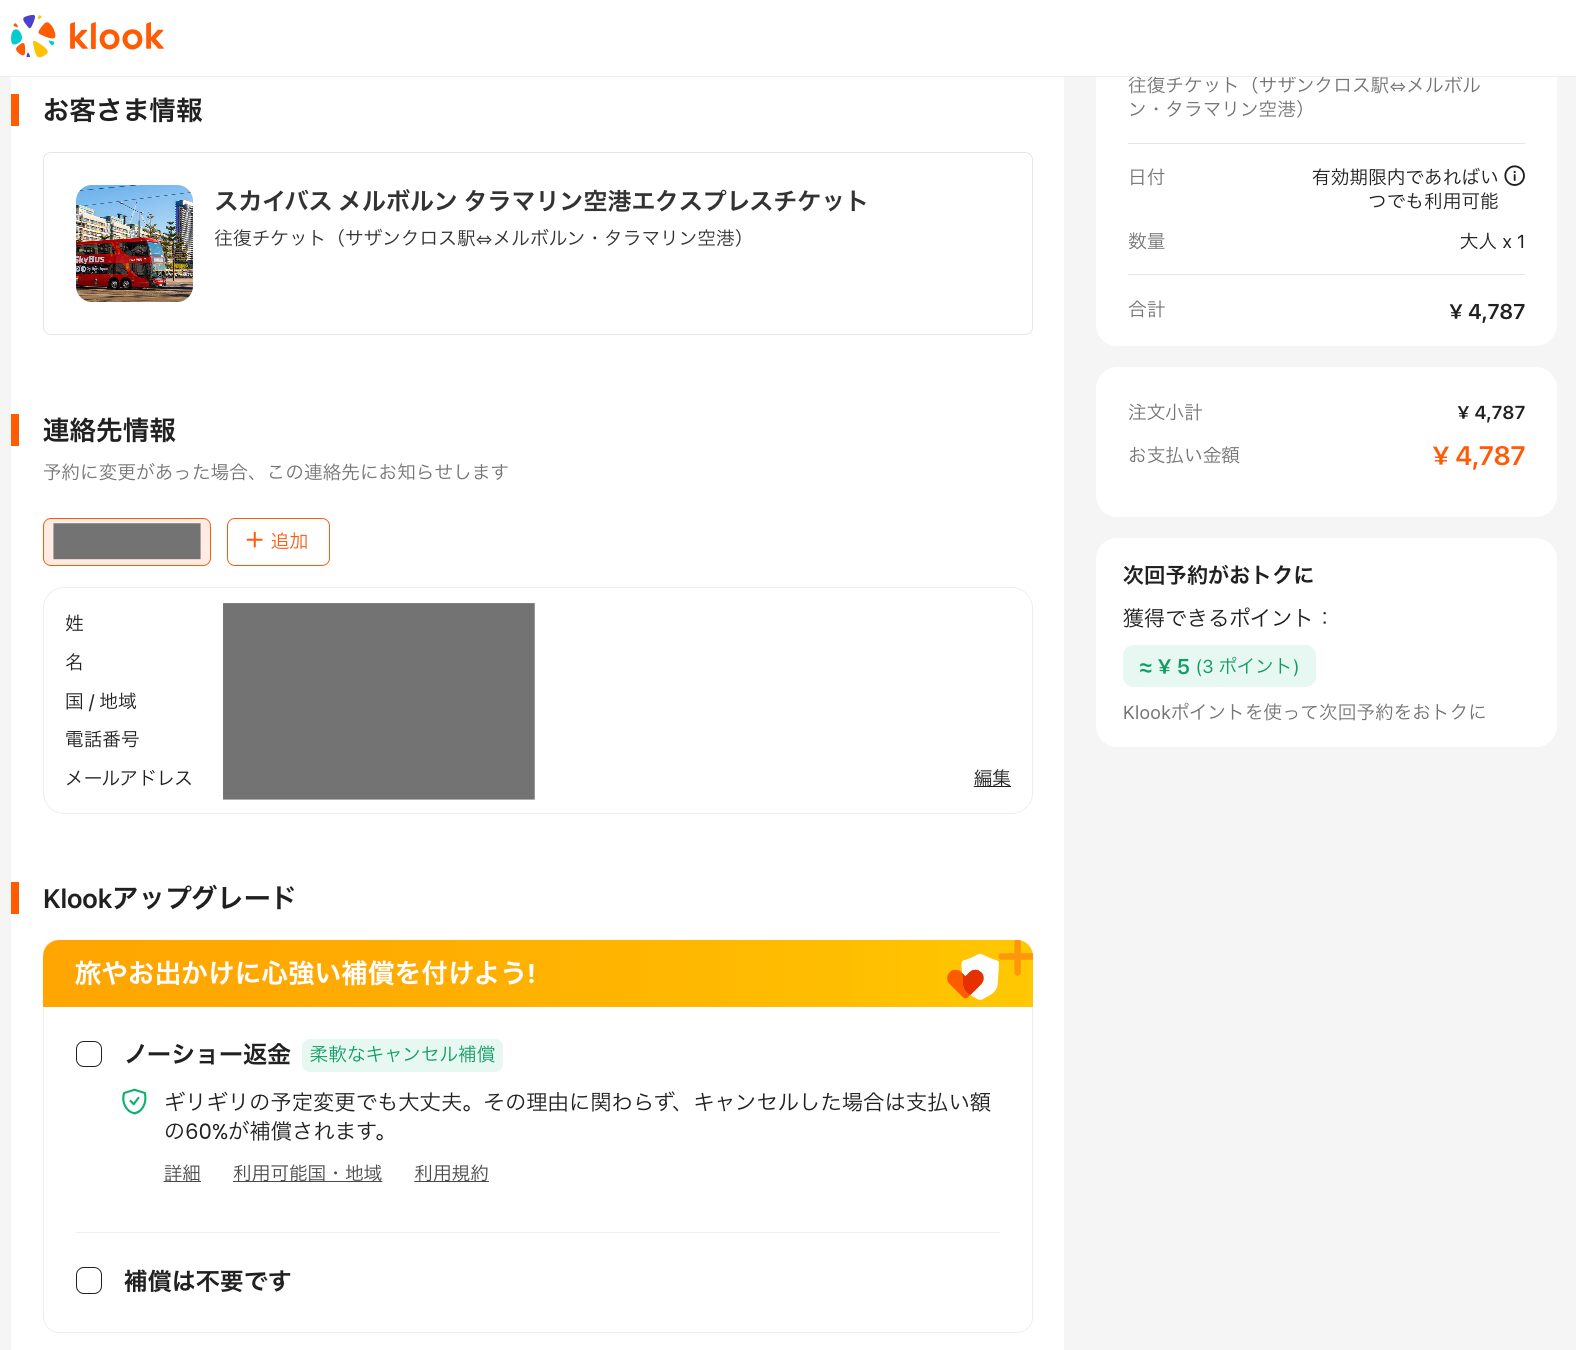The width and height of the screenshot is (1576, 1350).
Task: Check the 補償は不要です checkbox
Action: [89, 1281]
